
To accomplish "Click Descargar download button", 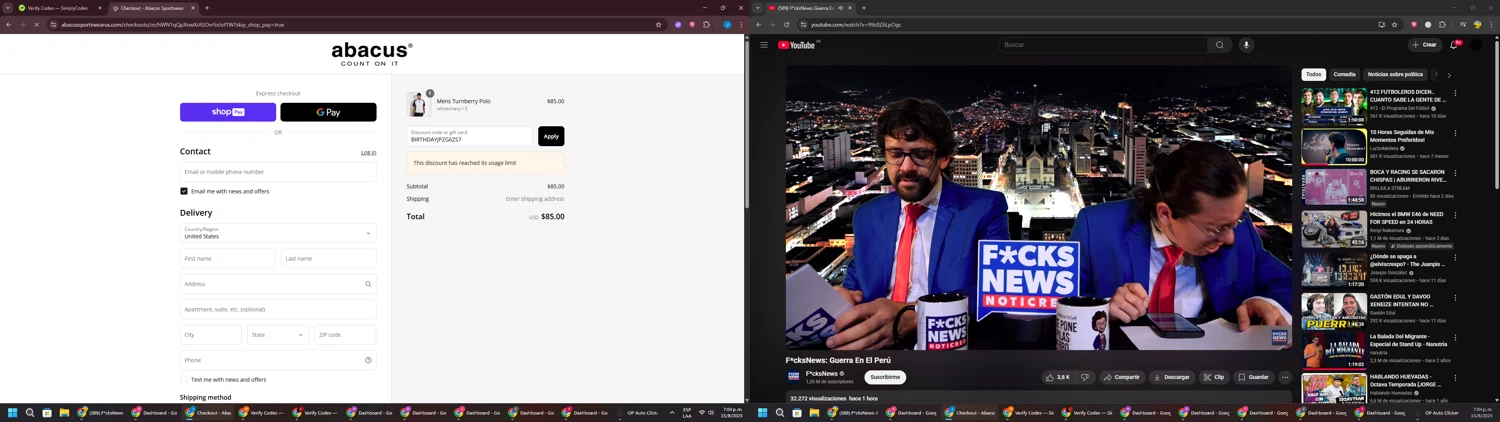I will click(1171, 377).
